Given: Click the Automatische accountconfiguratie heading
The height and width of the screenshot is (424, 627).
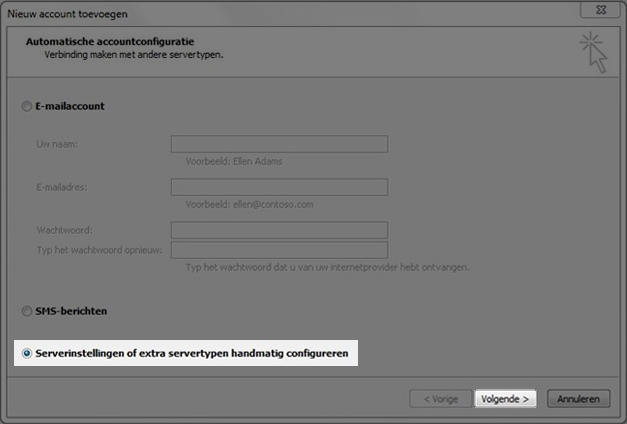Looking at the screenshot, I should [x=110, y=42].
